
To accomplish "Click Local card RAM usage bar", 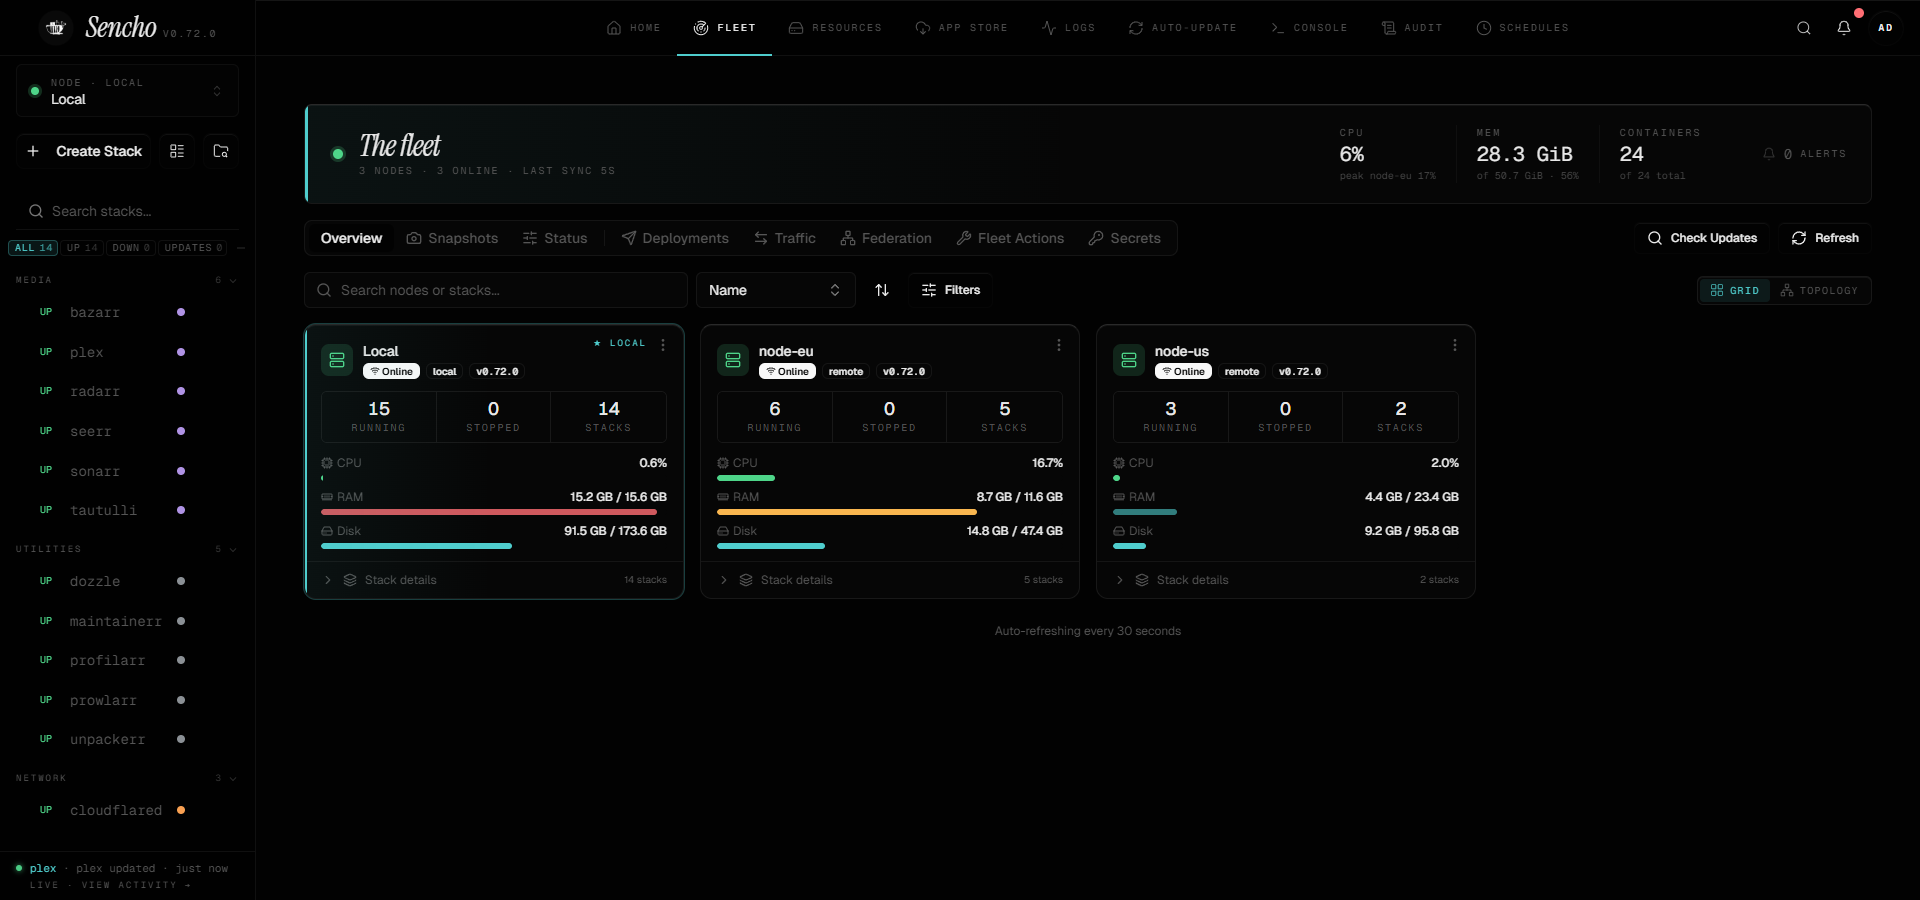I will tap(494, 512).
